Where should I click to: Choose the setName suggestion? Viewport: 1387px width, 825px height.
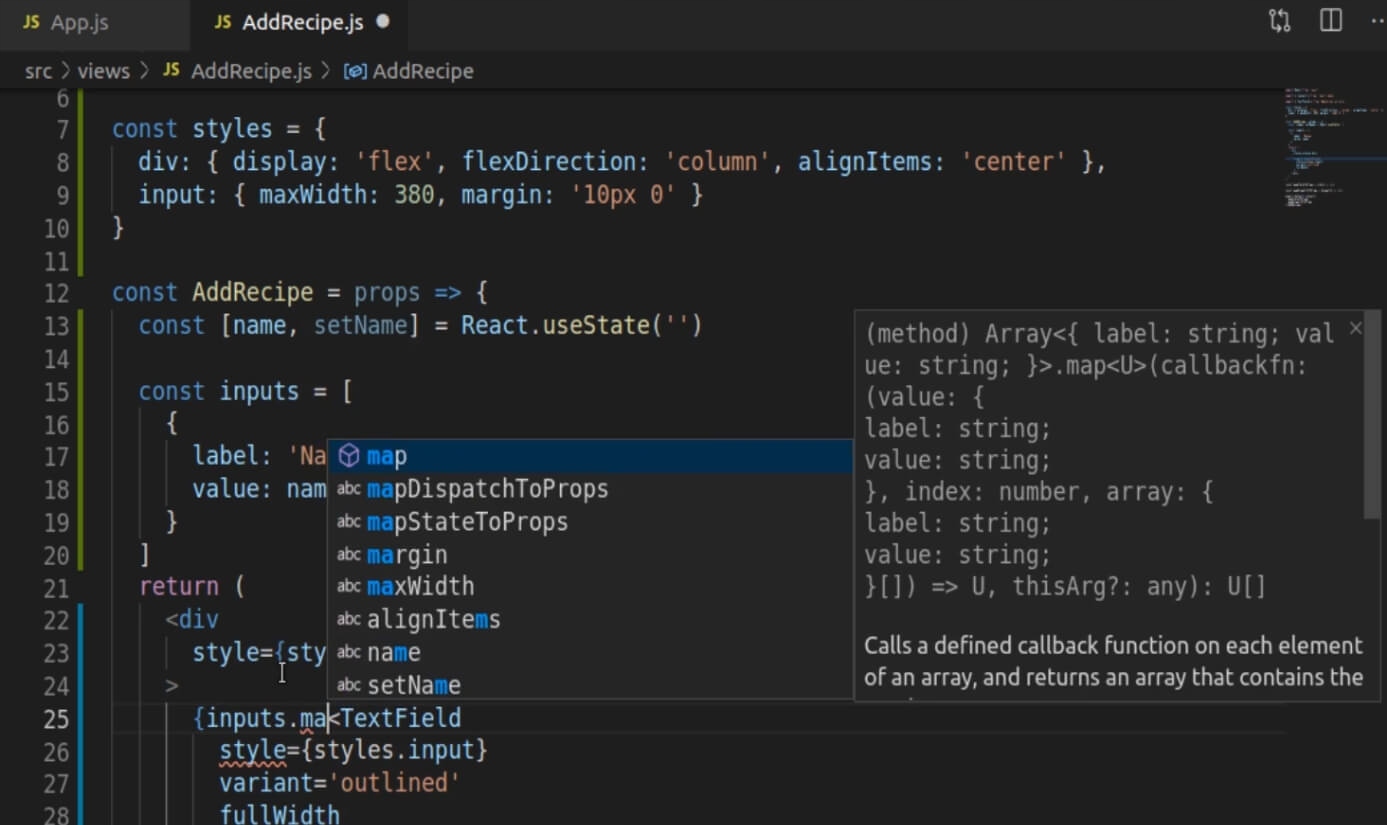click(413, 686)
